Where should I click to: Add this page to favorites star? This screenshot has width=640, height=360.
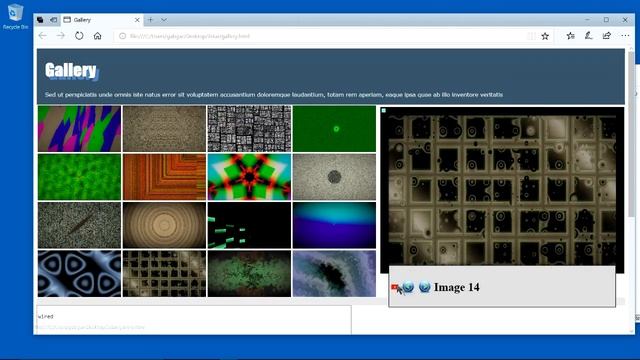(545, 36)
